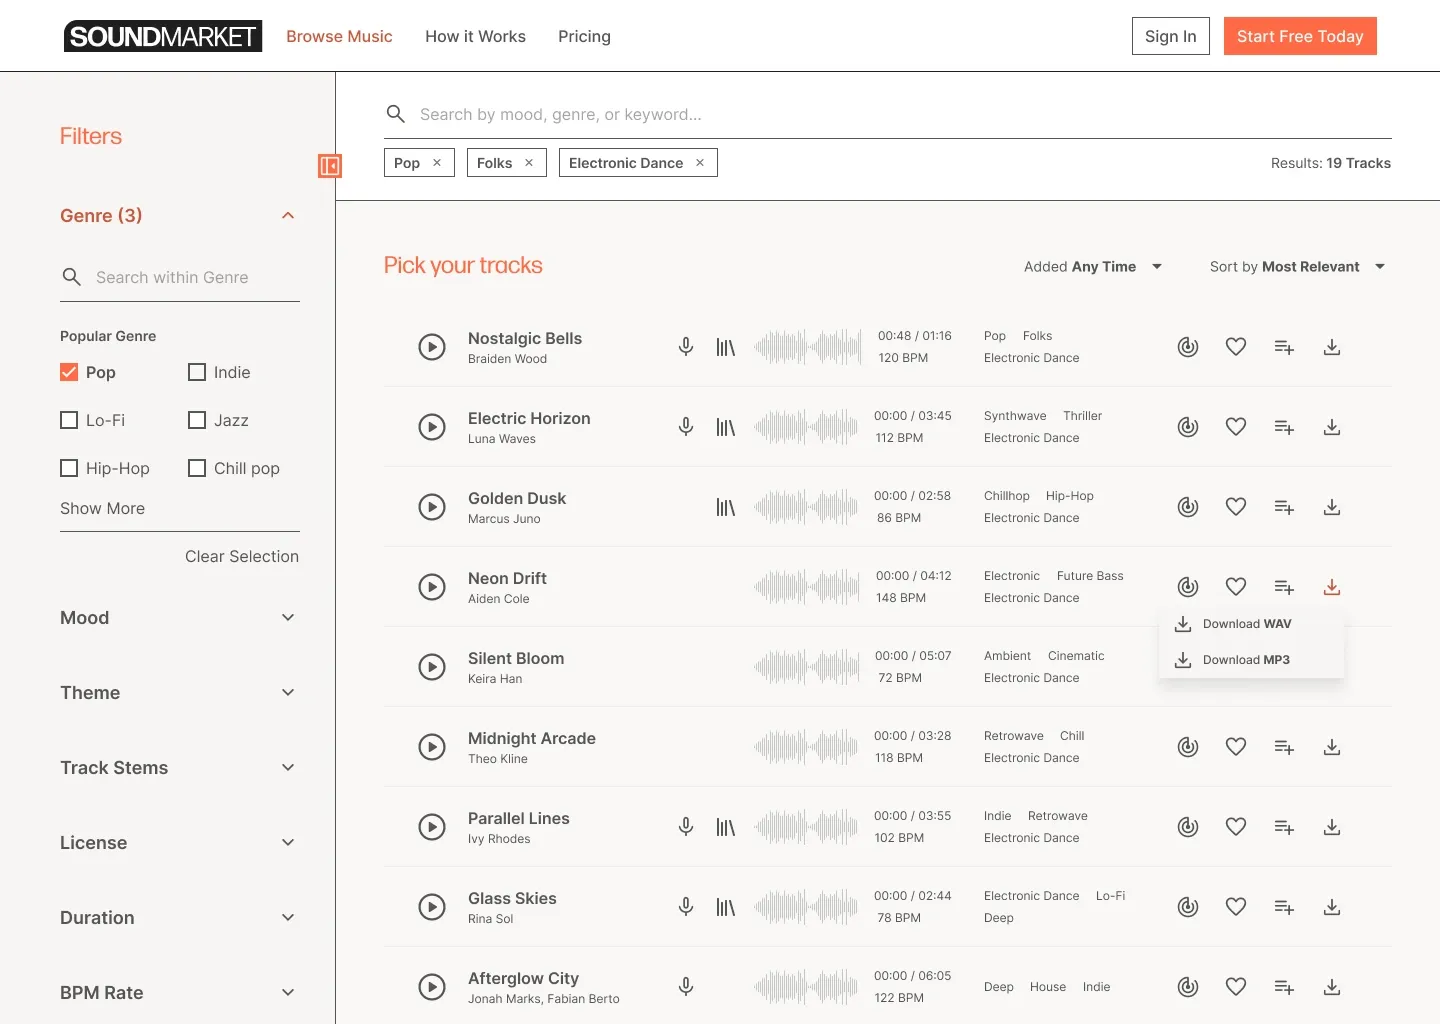
Task: Click the Sign In button
Action: click(x=1171, y=36)
